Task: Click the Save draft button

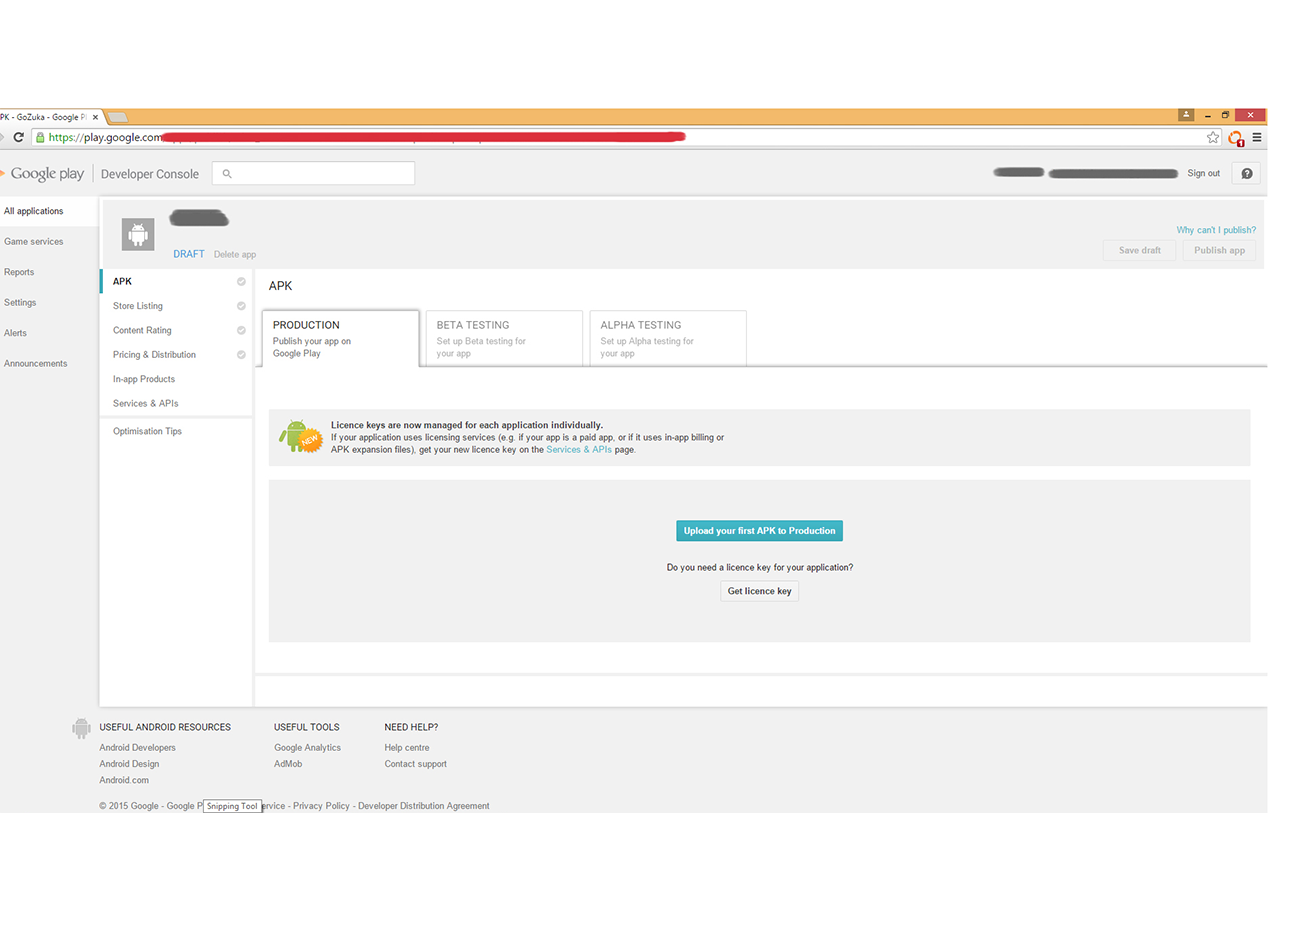Action: (1140, 250)
